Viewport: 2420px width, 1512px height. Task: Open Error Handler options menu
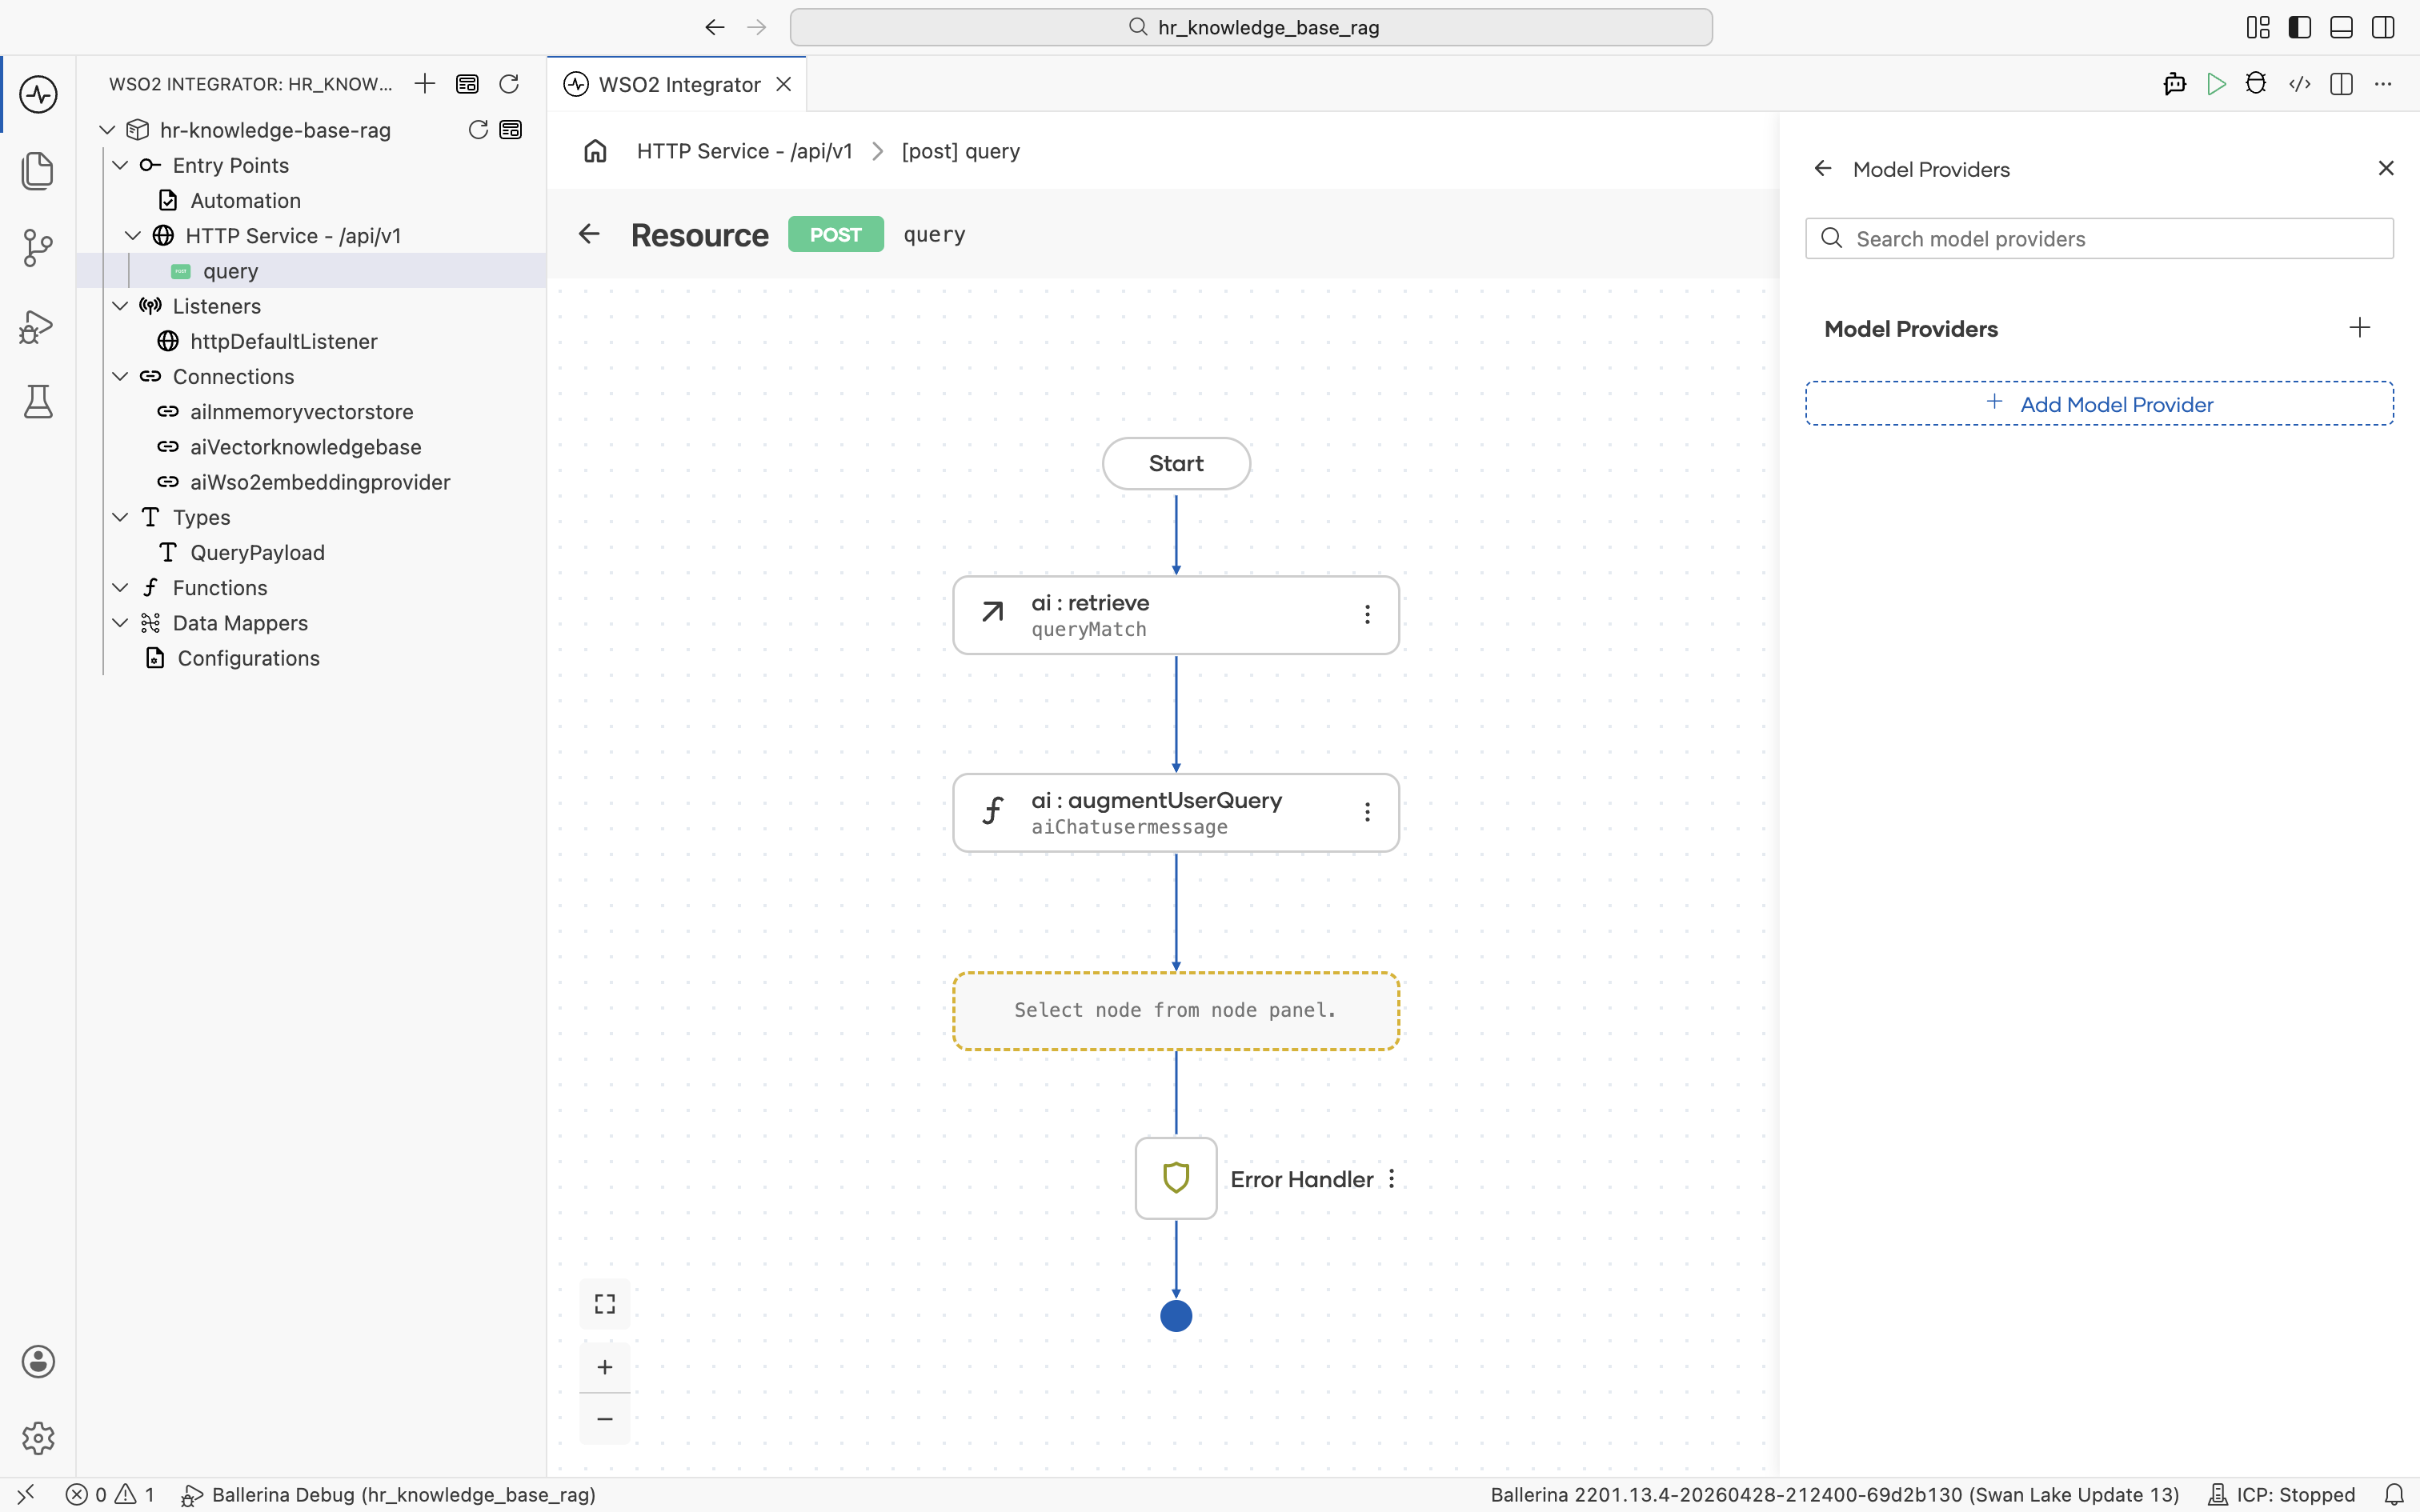tap(1391, 1179)
